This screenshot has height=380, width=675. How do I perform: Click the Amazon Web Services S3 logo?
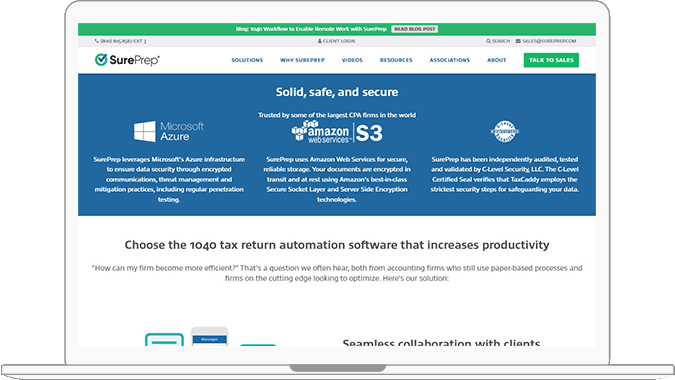[337, 132]
